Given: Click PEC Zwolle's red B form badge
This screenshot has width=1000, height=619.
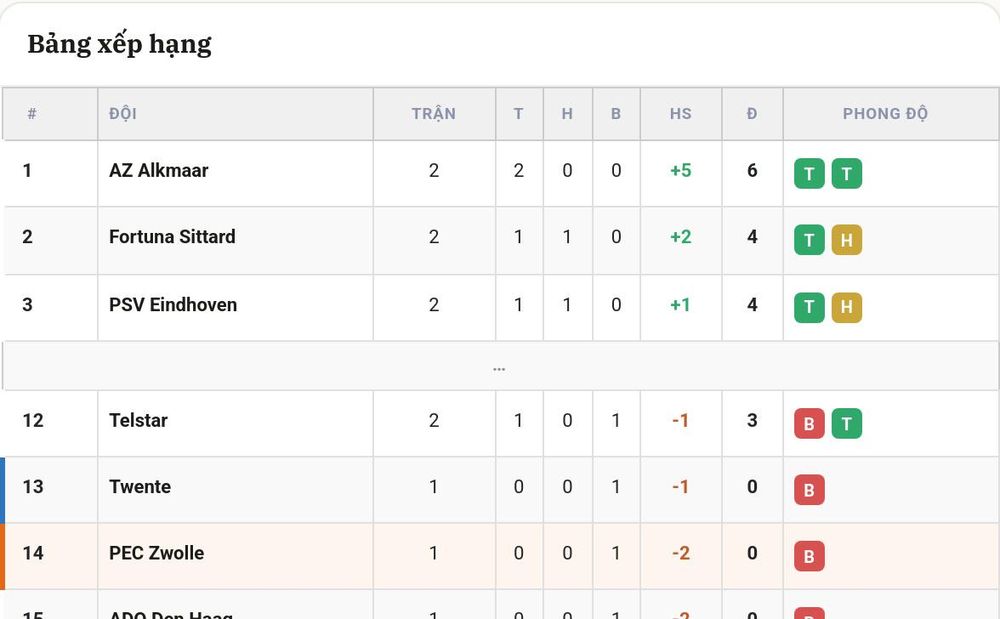Looking at the screenshot, I should coord(809,556).
